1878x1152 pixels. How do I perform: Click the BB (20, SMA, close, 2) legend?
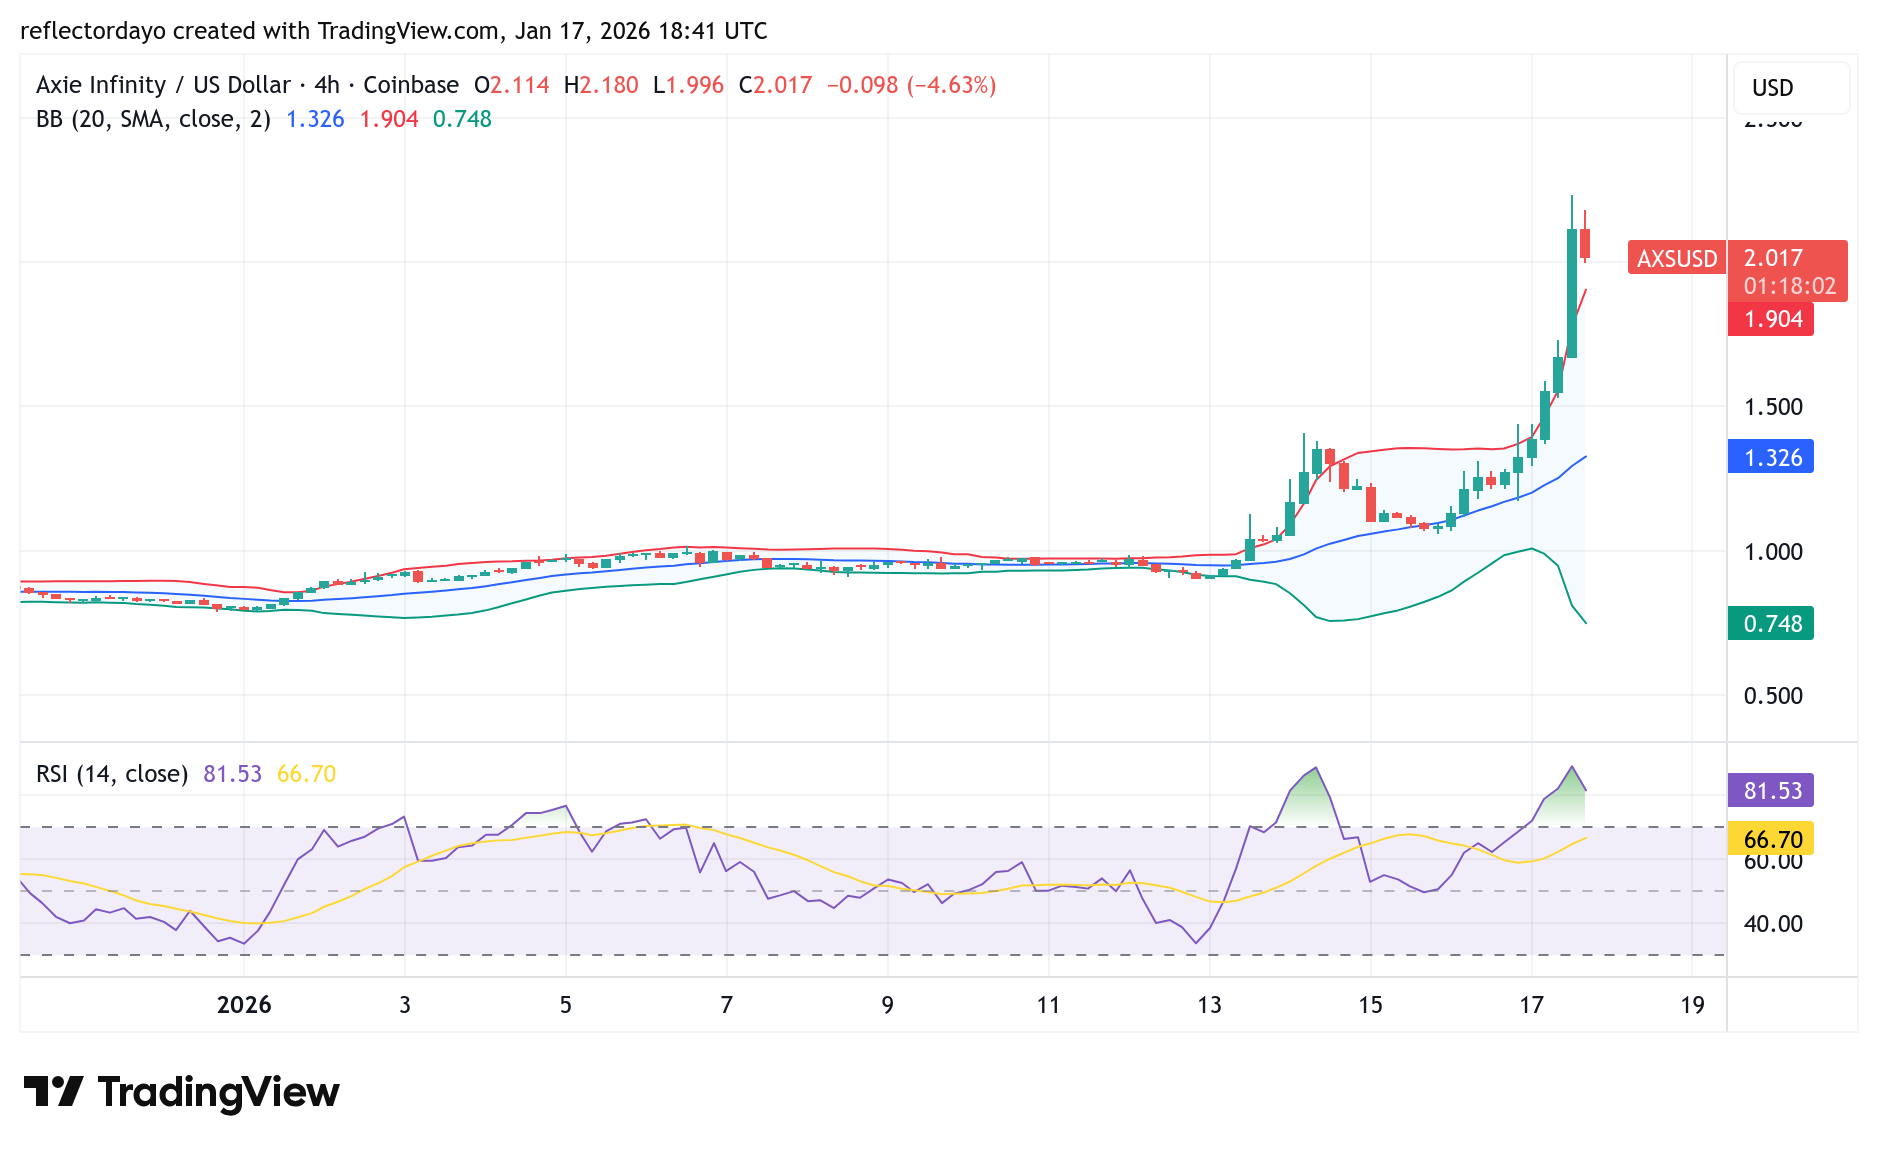153,119
